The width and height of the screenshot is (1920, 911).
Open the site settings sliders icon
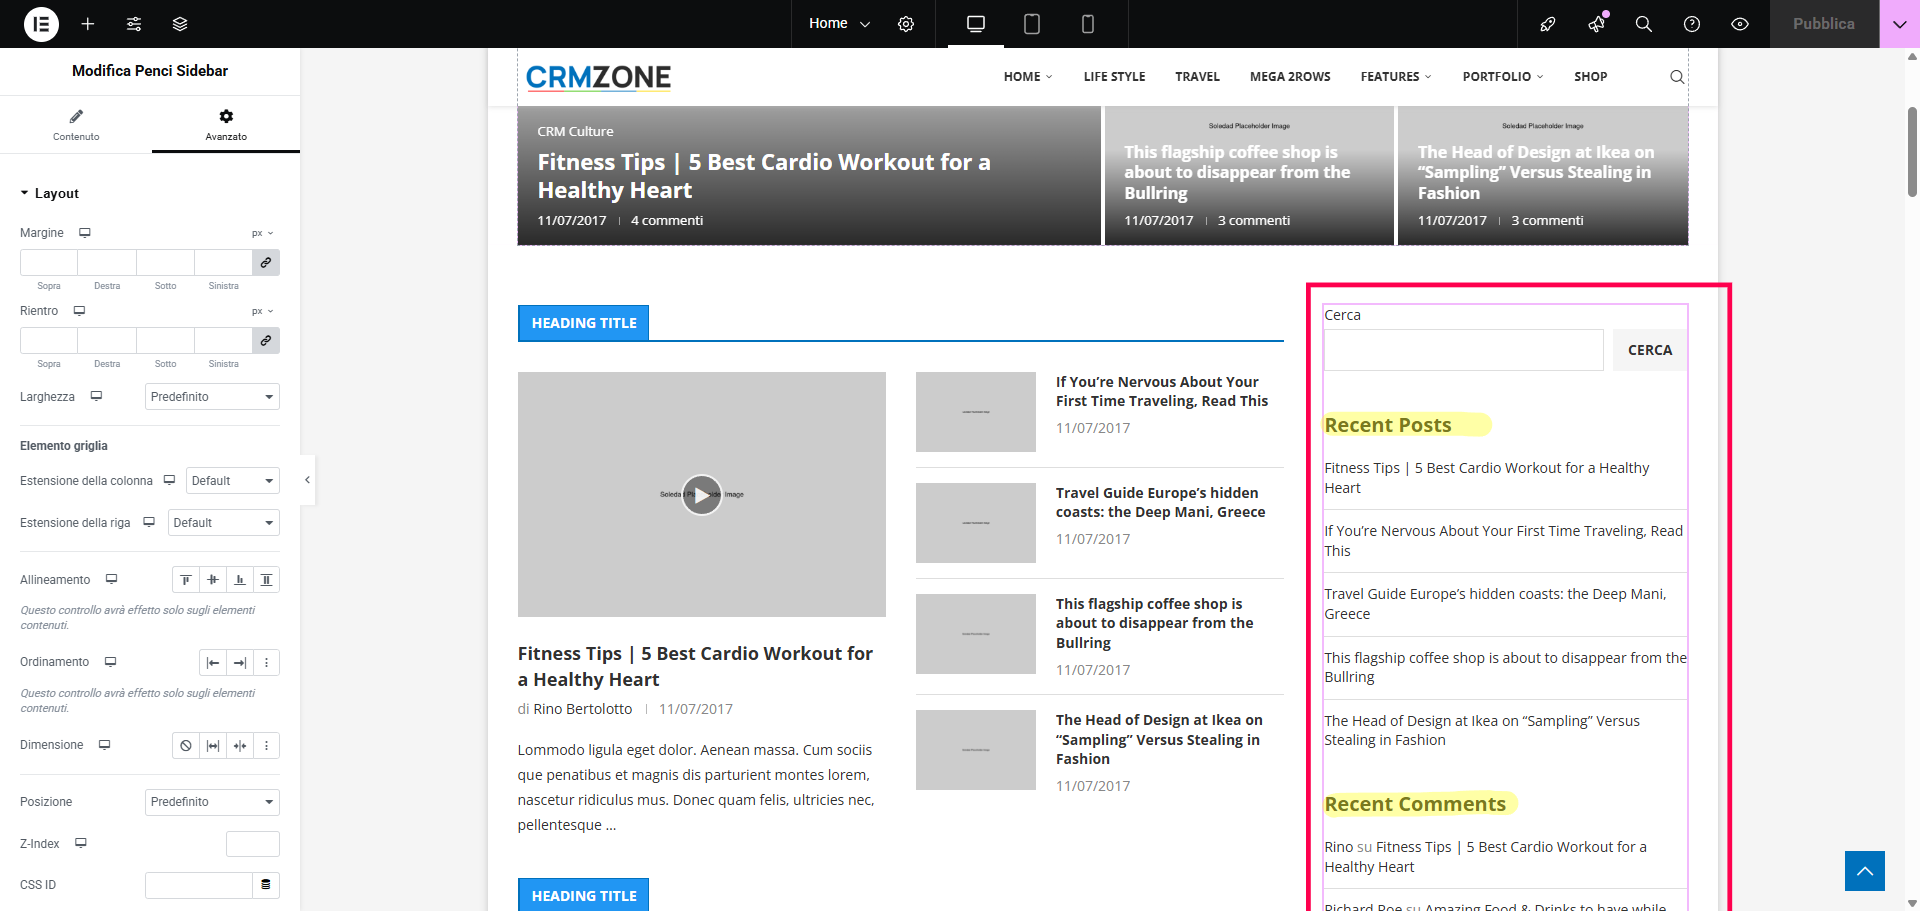pyautogui.click(x=134, y=24)
